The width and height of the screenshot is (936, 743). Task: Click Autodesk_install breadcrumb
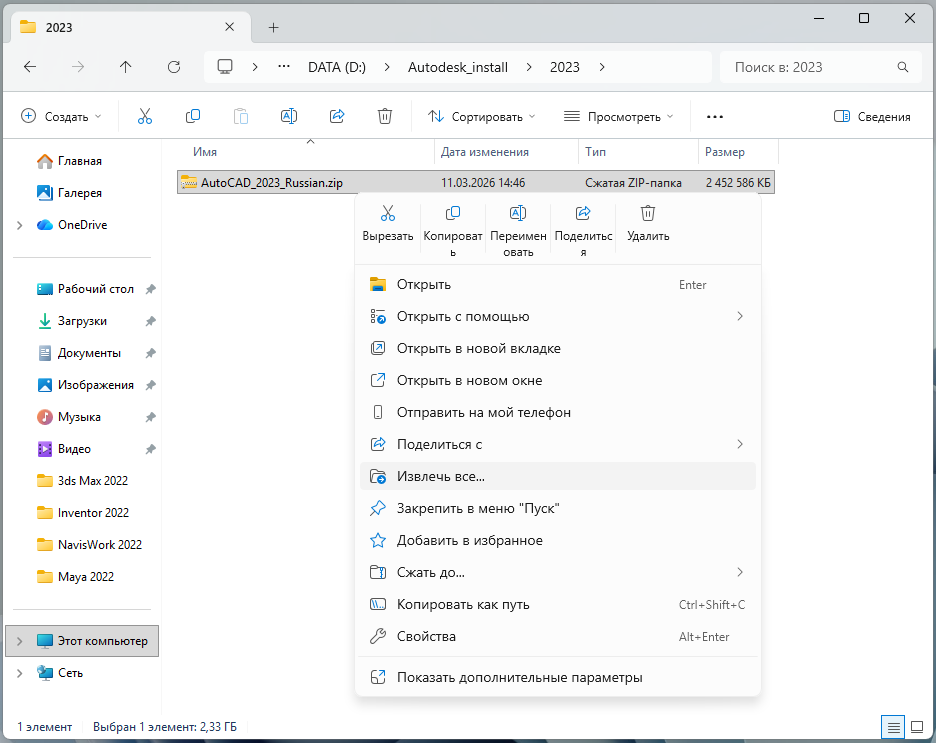458,67
